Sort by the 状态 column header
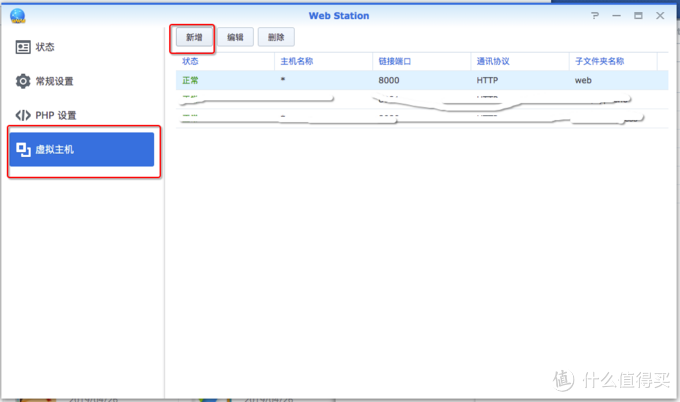 click(190, 61)
